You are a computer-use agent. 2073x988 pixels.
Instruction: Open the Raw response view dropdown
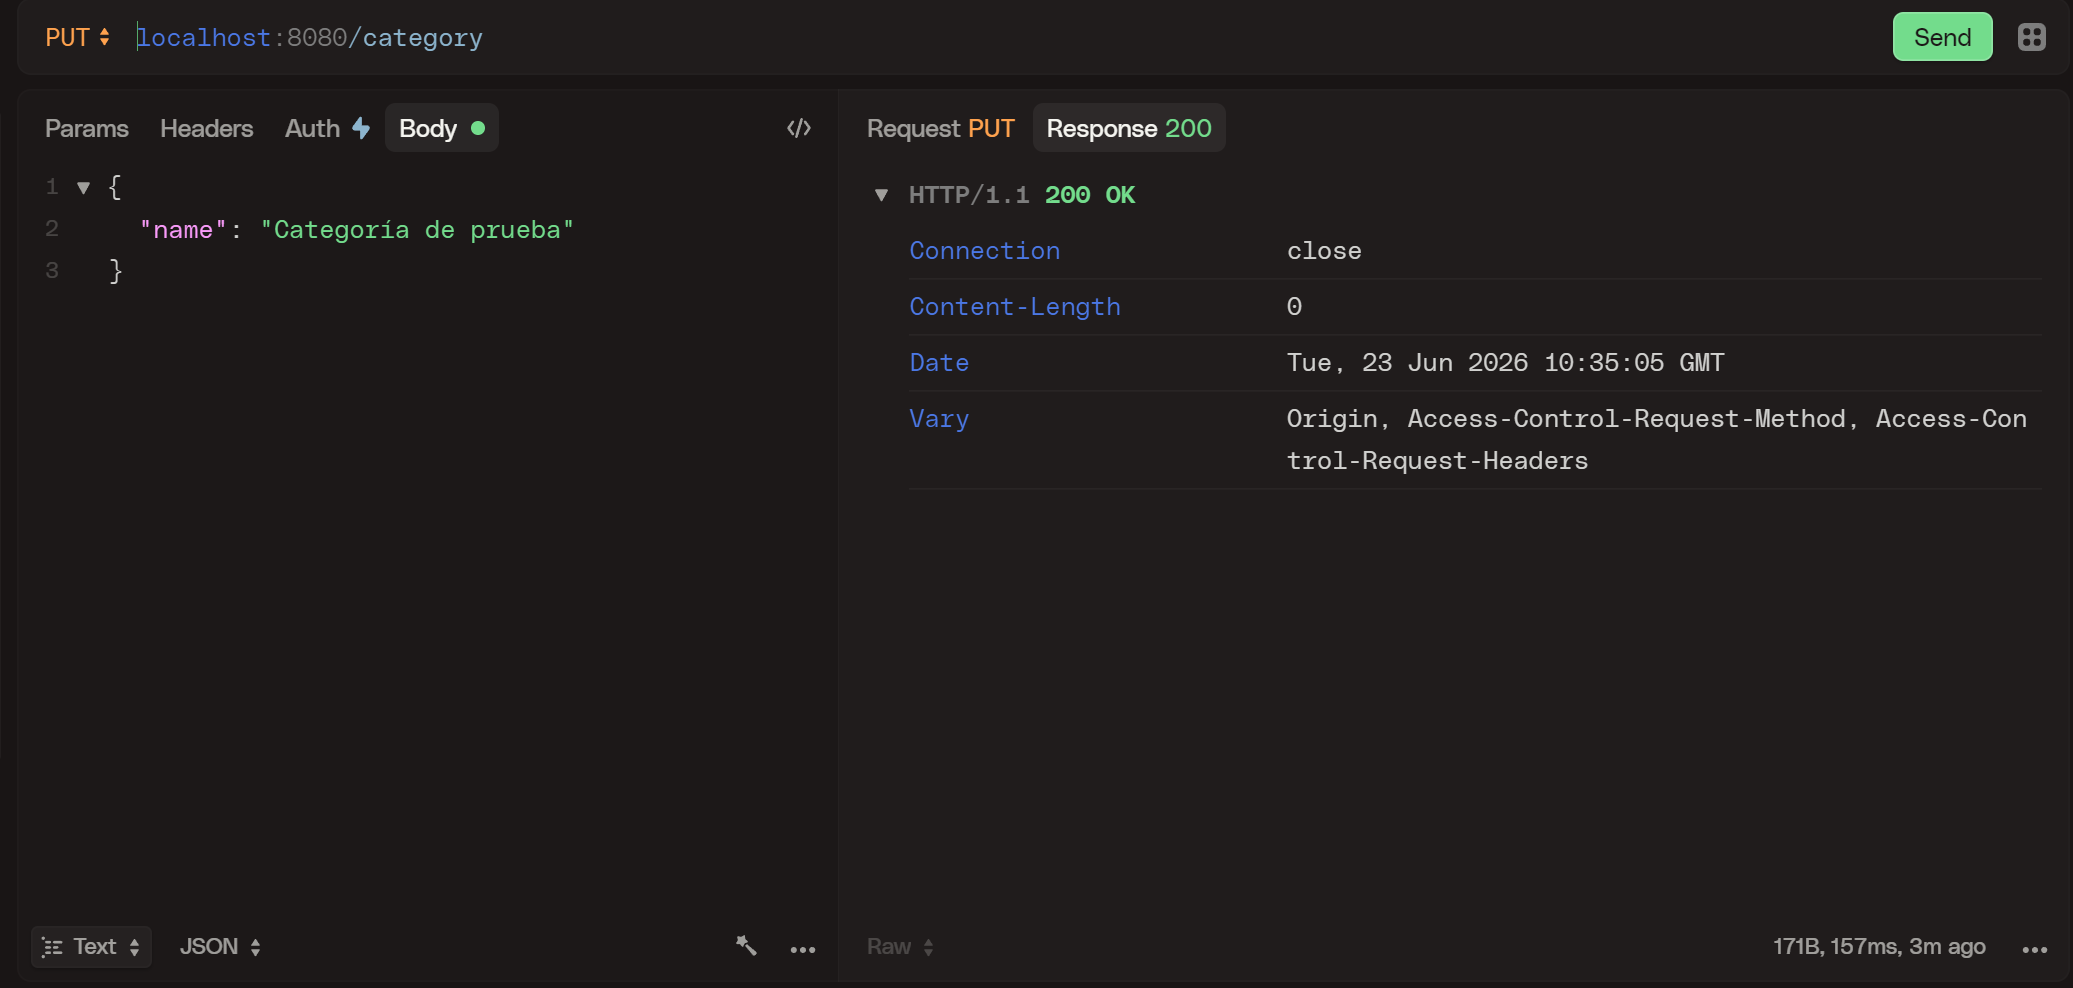[x=900, y=946]
